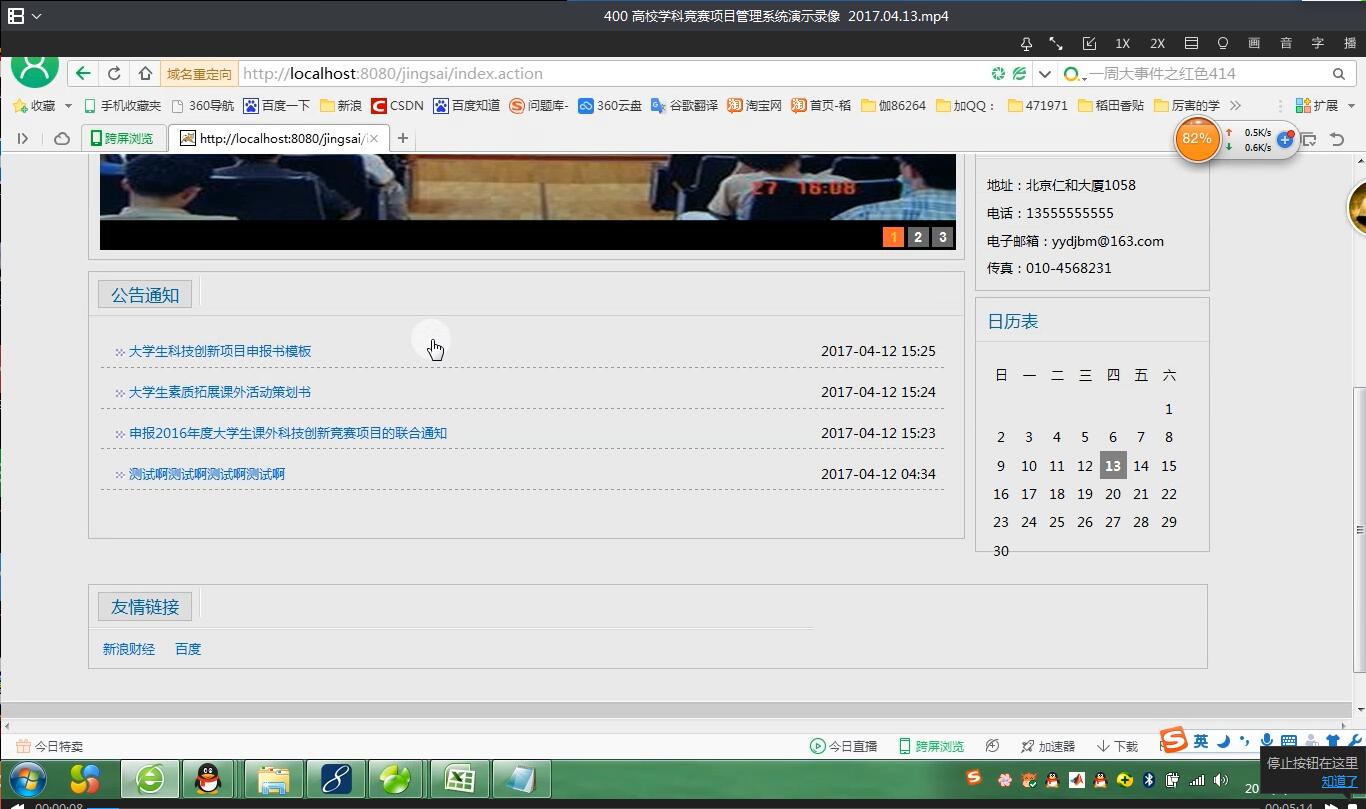The height and width of the screenshot is (809, 1366).
Task: Click 今日特卖 in status bar
Action: click(50, 746)
